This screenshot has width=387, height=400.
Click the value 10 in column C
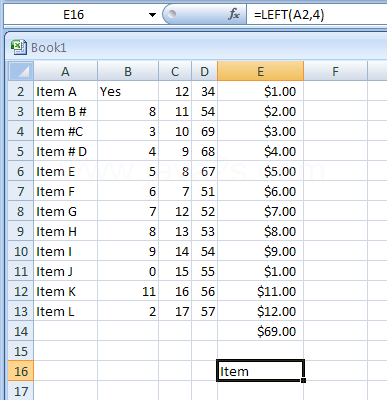pyautogui.click(x=175, y=131)
